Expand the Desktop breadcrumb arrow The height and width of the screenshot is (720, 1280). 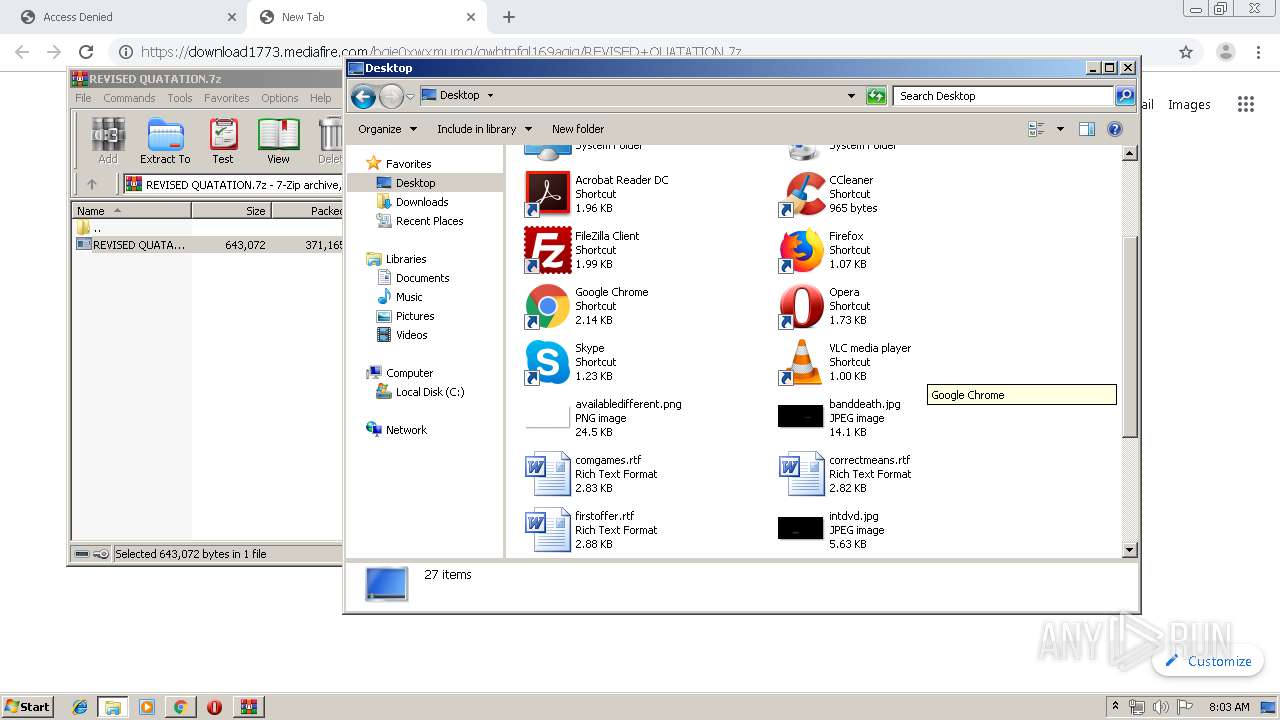pos(490,96)
